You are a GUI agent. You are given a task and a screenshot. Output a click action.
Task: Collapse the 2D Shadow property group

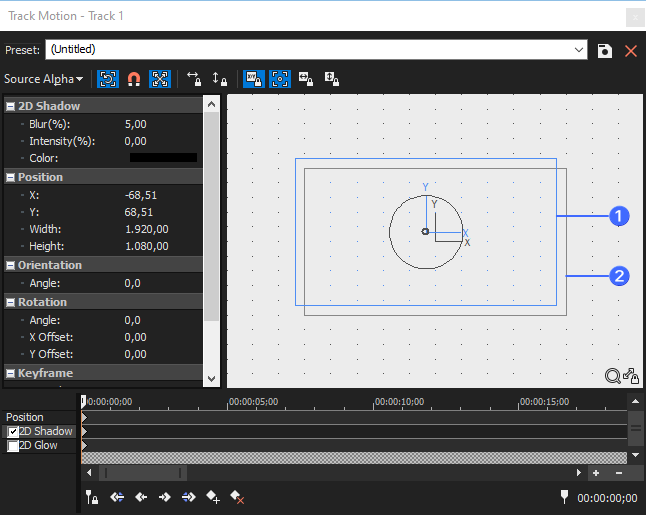pos(10,106)
